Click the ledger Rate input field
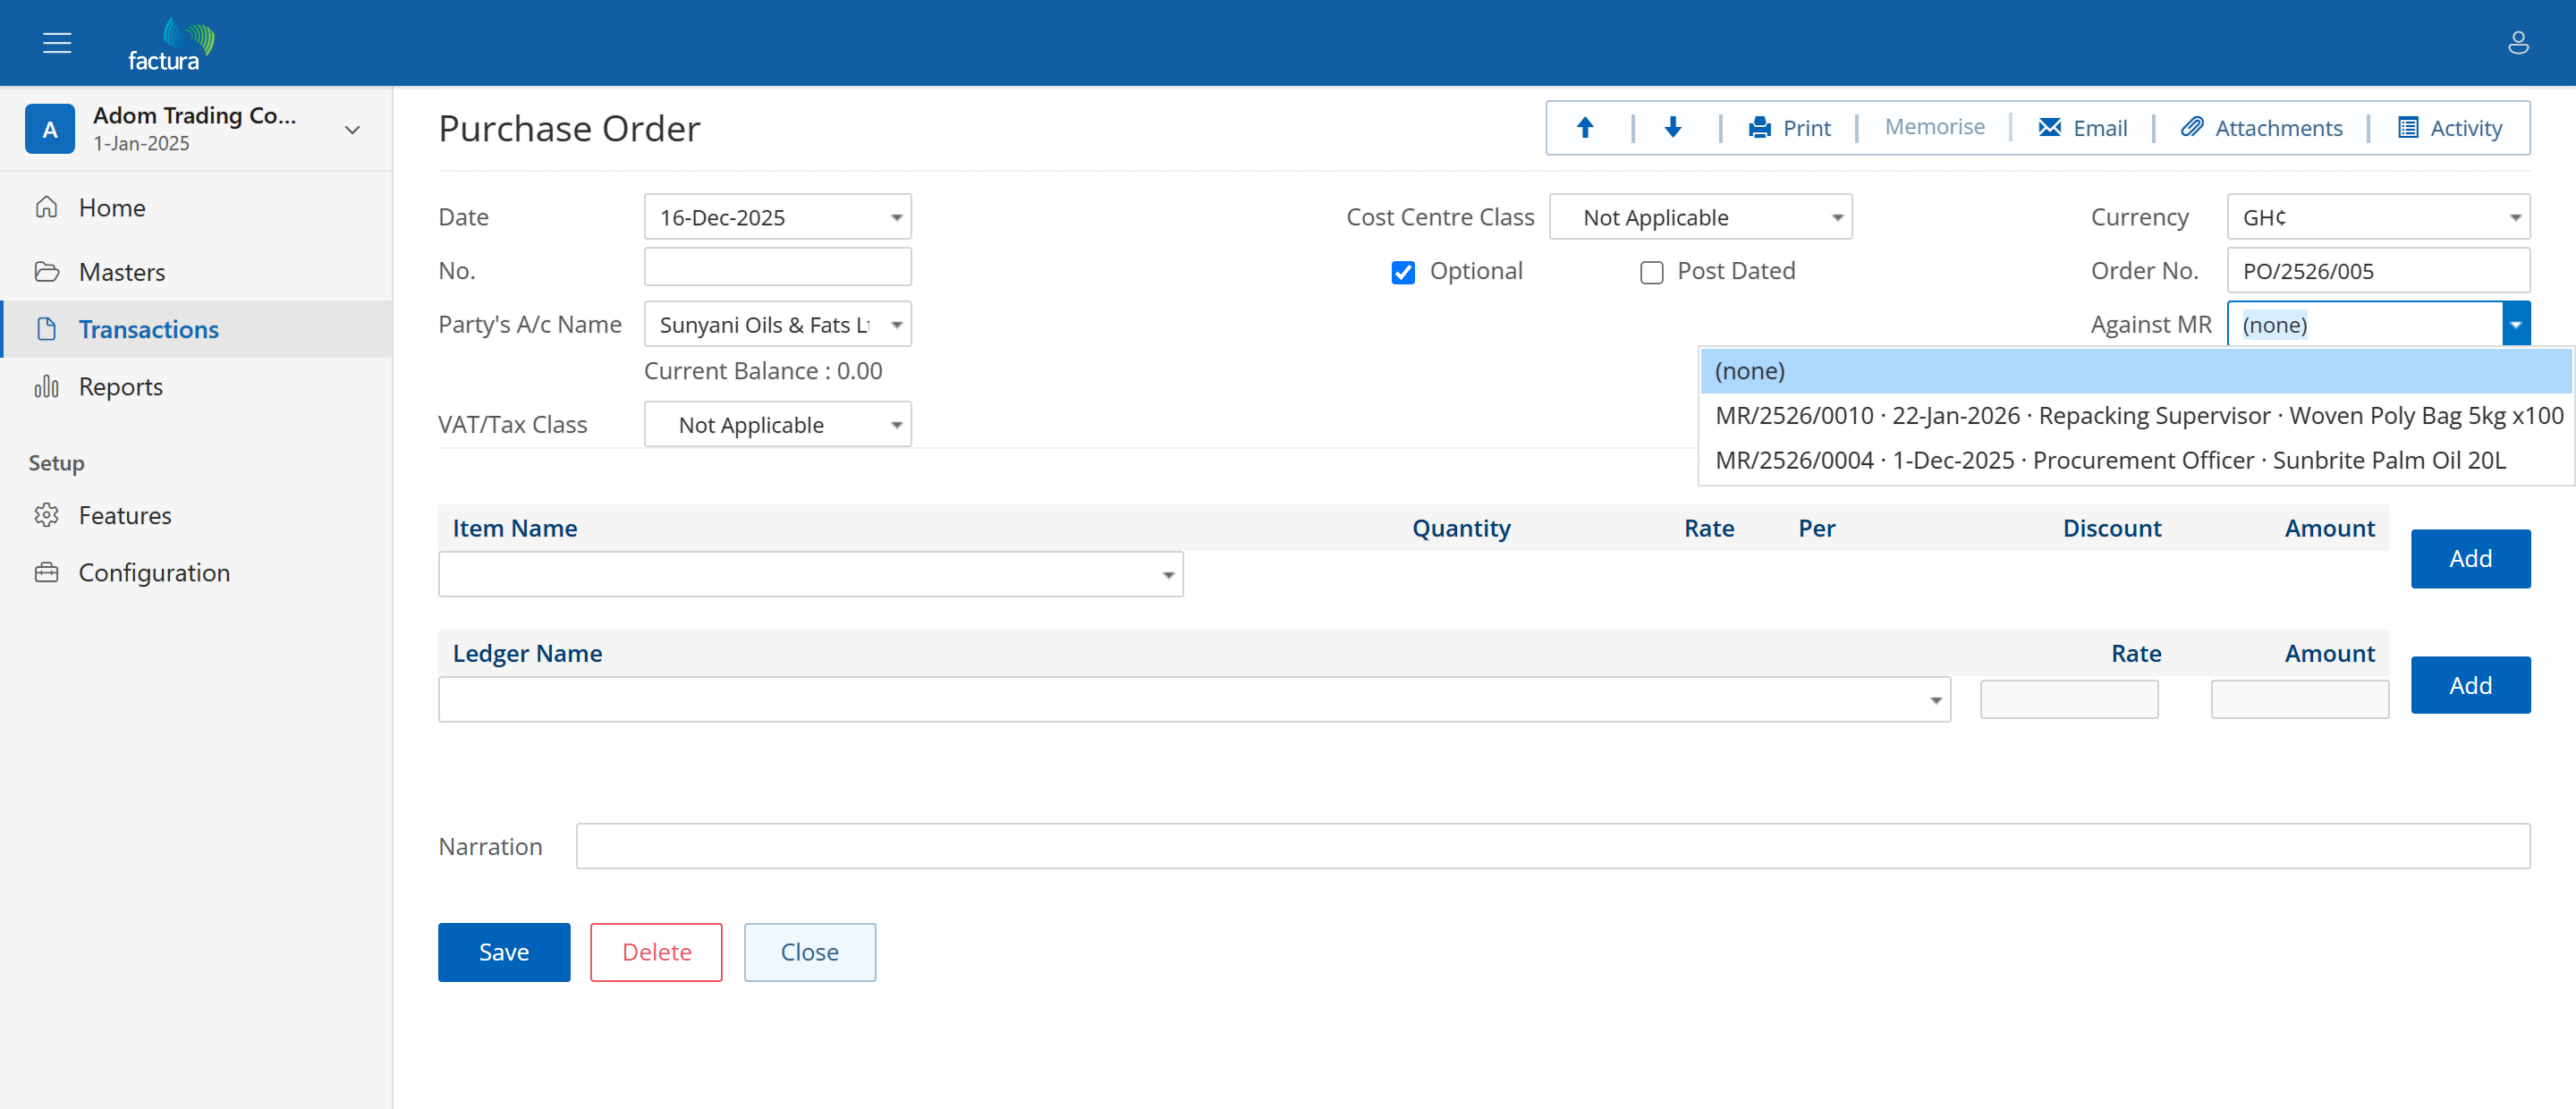 click(x=2069, y=699)
